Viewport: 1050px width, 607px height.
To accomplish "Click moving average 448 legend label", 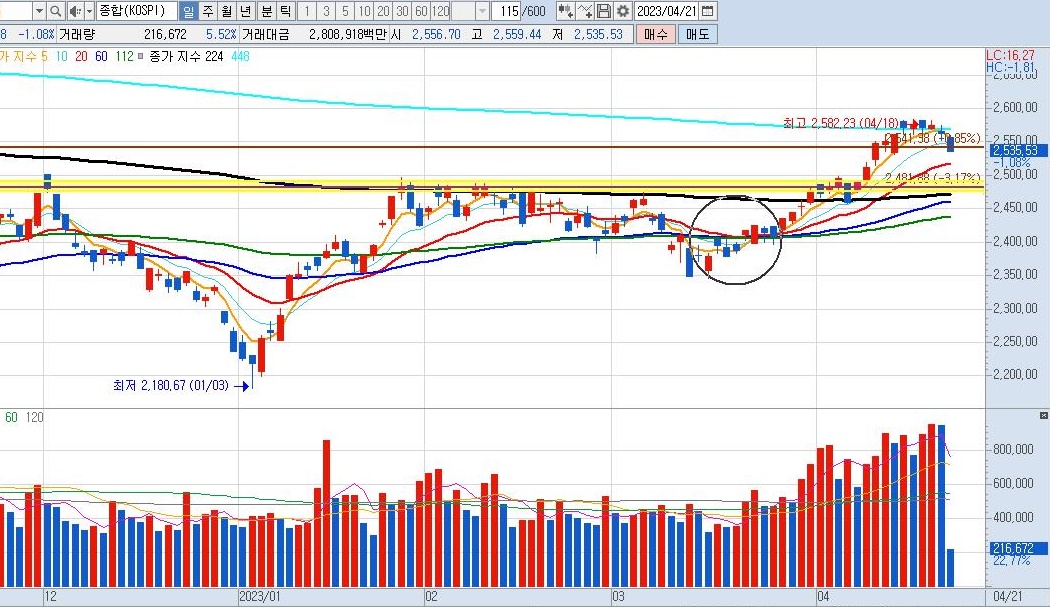I will tap(240, 57).
